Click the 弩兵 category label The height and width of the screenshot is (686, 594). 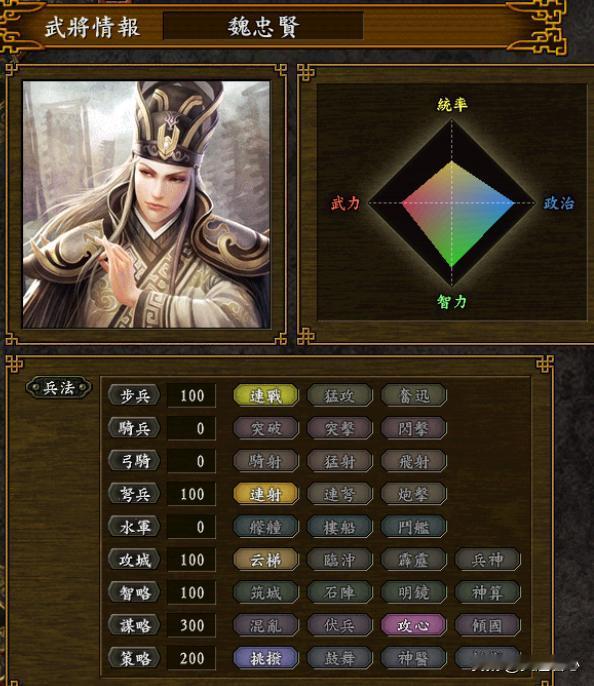[x=134, y=494]
